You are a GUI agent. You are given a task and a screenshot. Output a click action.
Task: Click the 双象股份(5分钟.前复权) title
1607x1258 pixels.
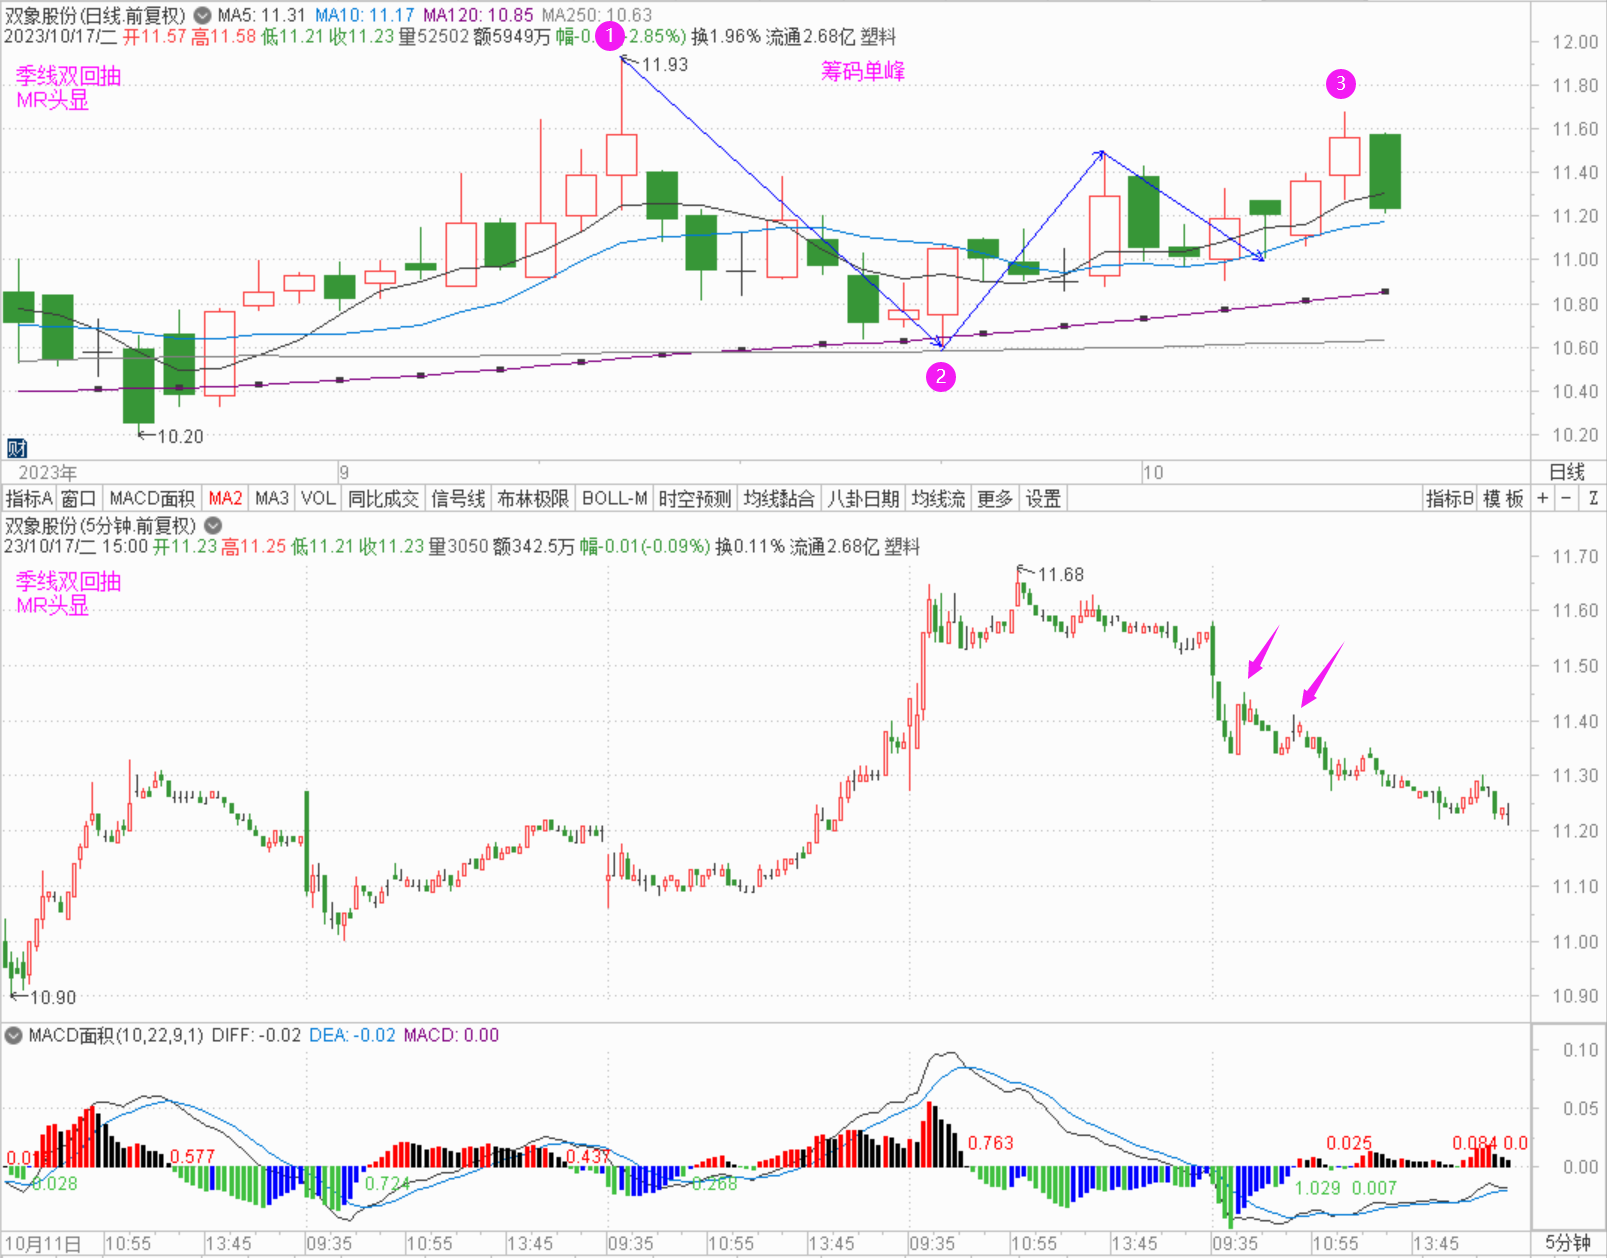(100, 525)
